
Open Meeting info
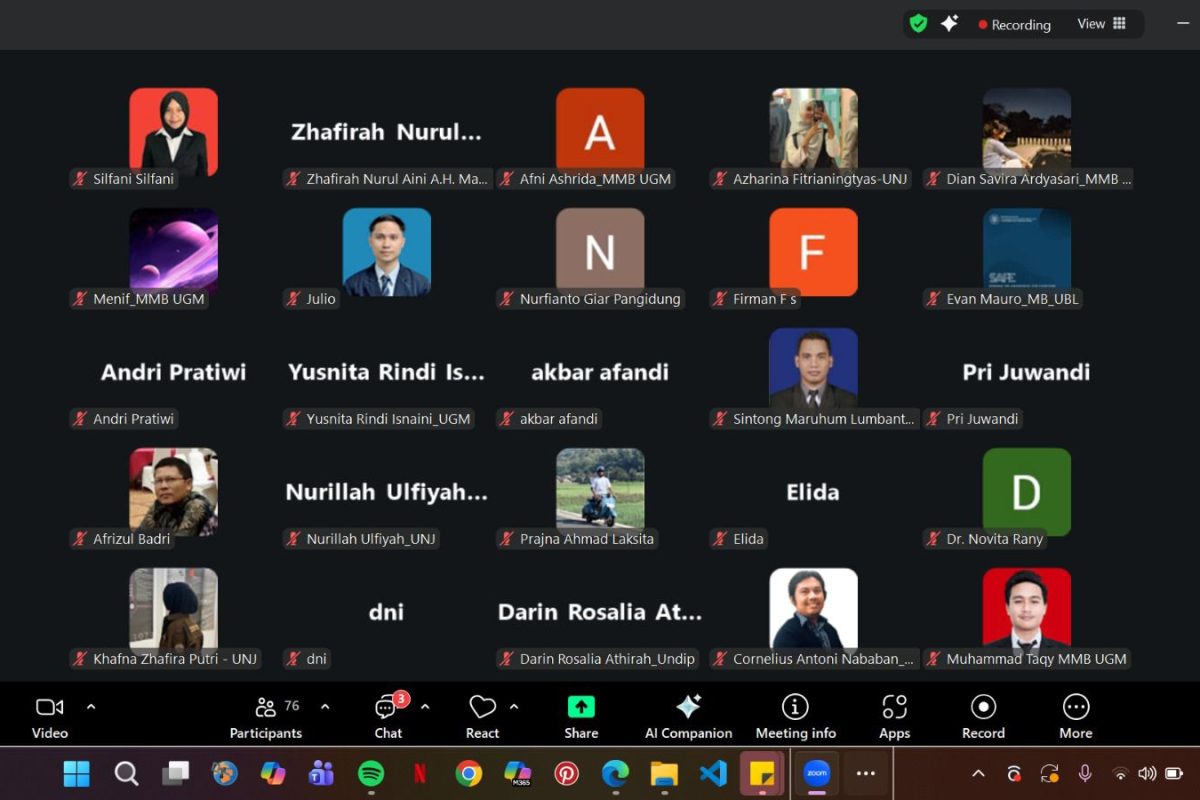pos(795,717)
